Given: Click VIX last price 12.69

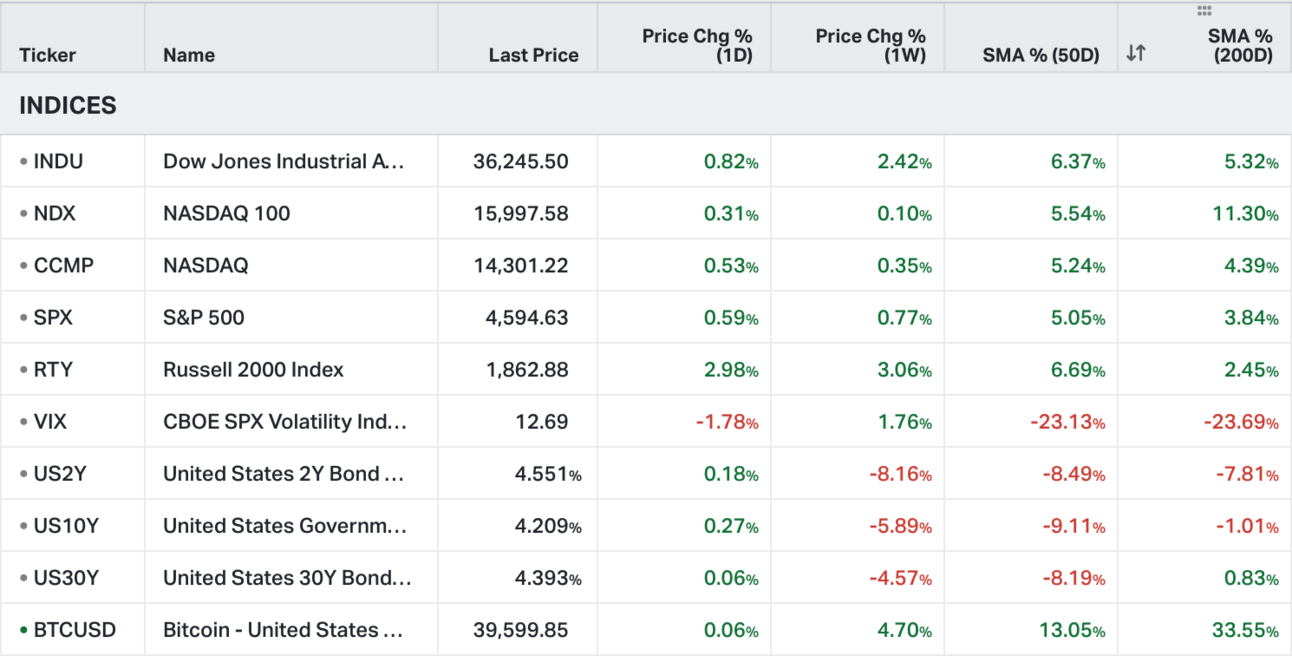Looking at the screenshot, I should [x=542, y=421].
